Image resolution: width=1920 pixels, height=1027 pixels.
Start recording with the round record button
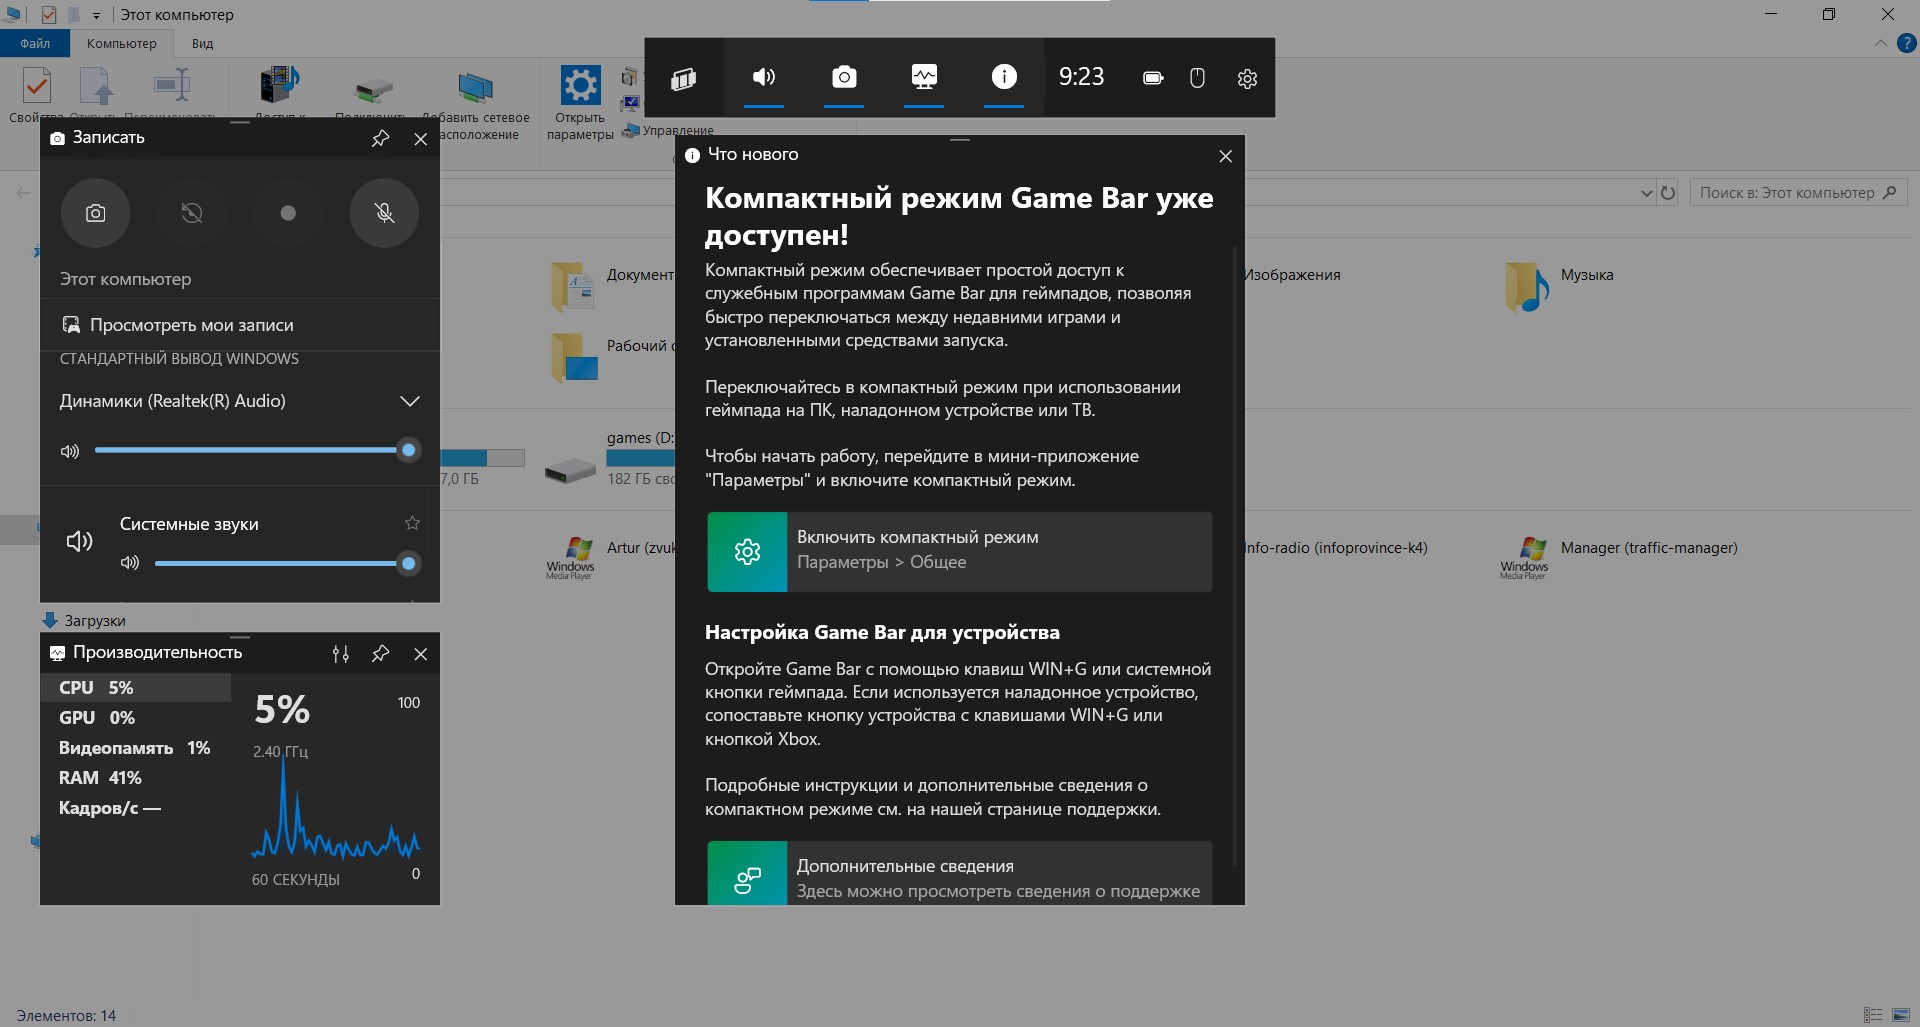click(x=288, y=213)
